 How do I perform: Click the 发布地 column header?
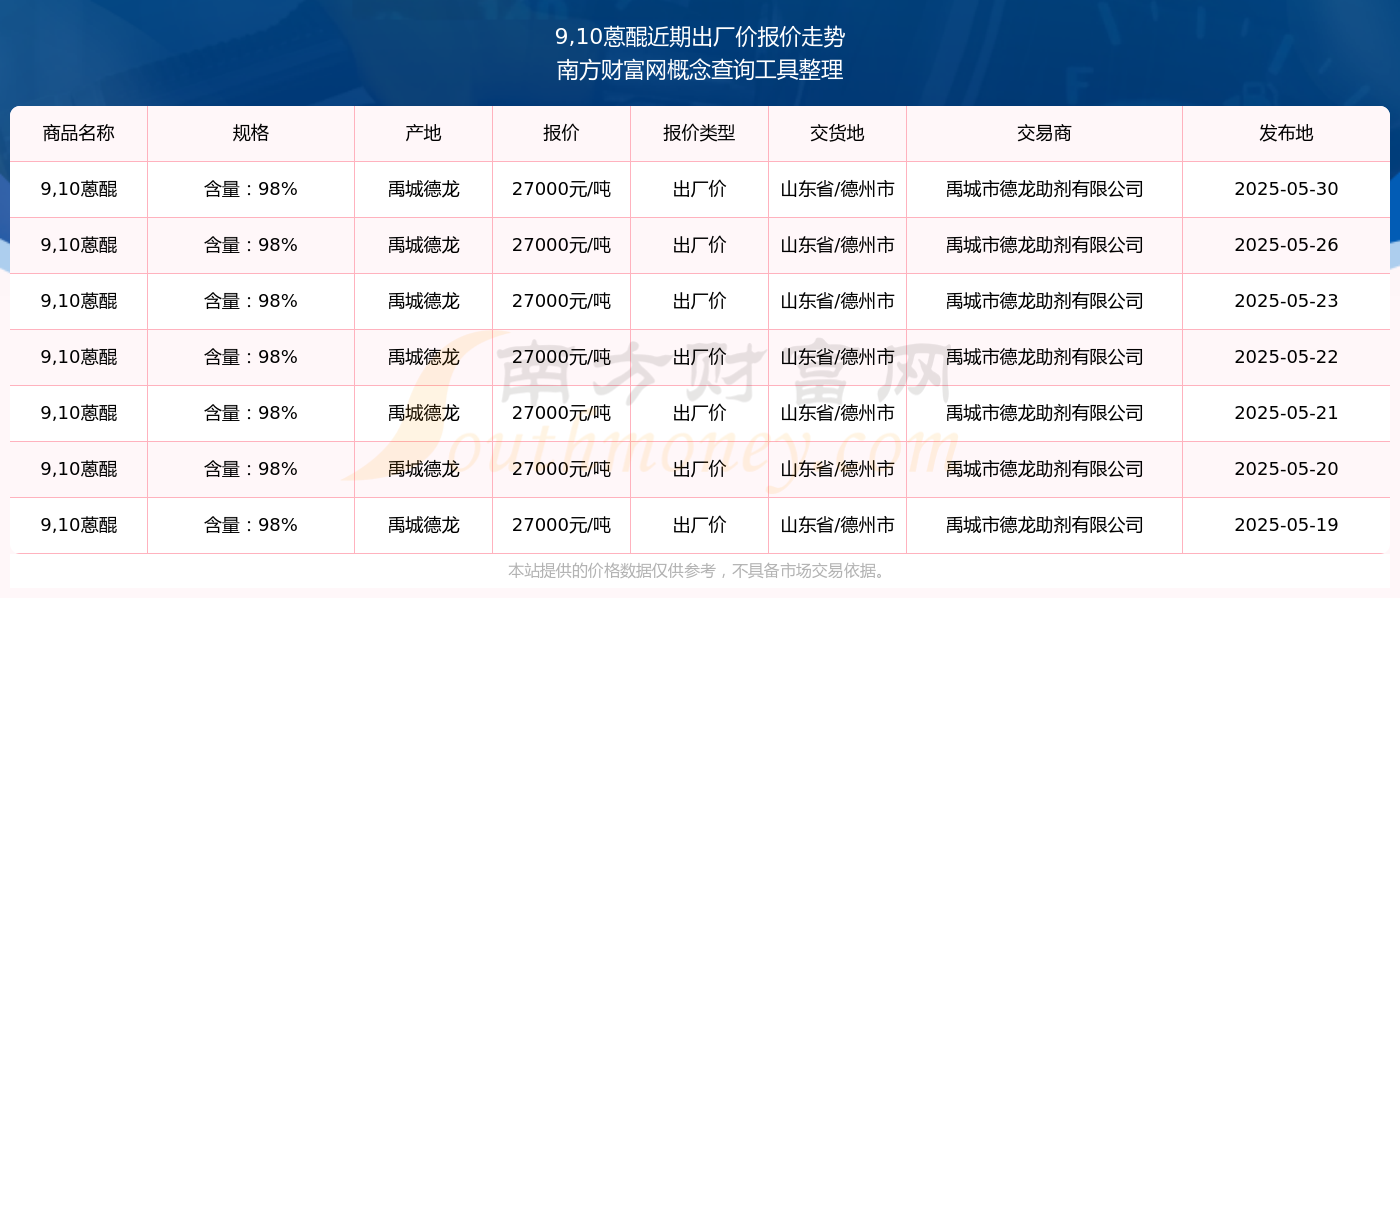coord(1286,133)
